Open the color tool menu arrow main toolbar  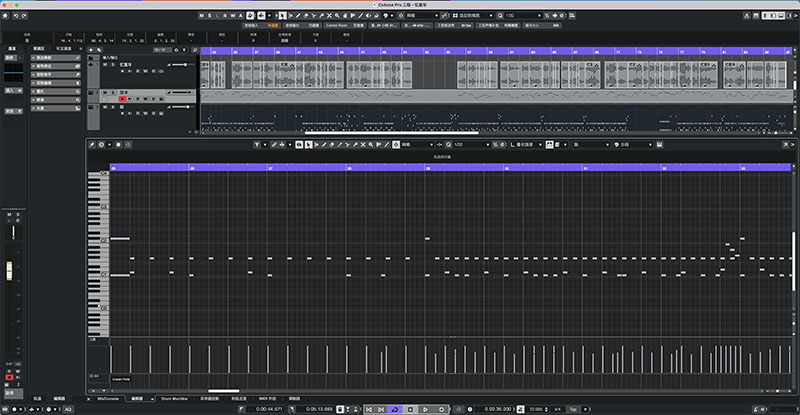pos(391,15)
